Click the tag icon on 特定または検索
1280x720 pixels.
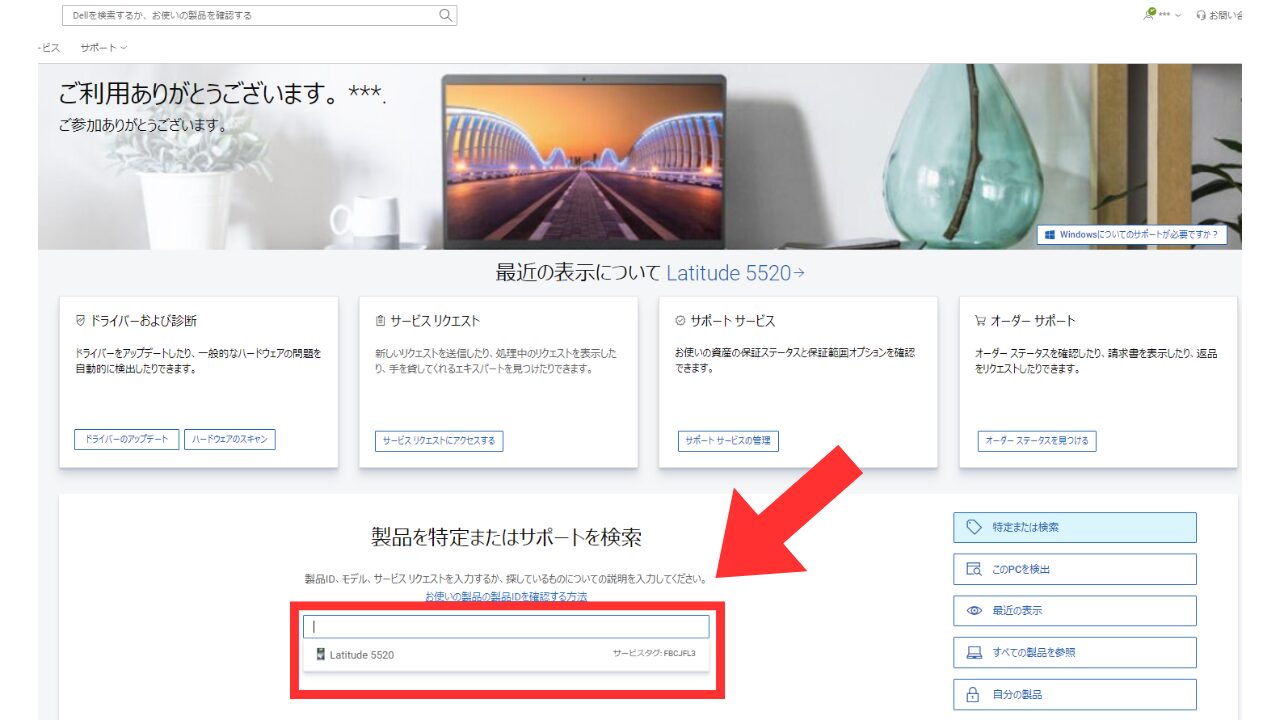(973, 527)
